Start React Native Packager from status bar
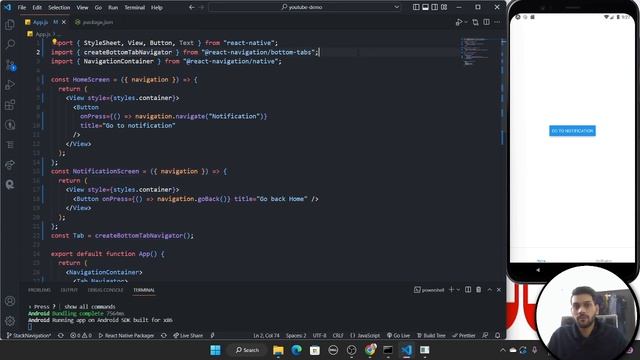 127,336
